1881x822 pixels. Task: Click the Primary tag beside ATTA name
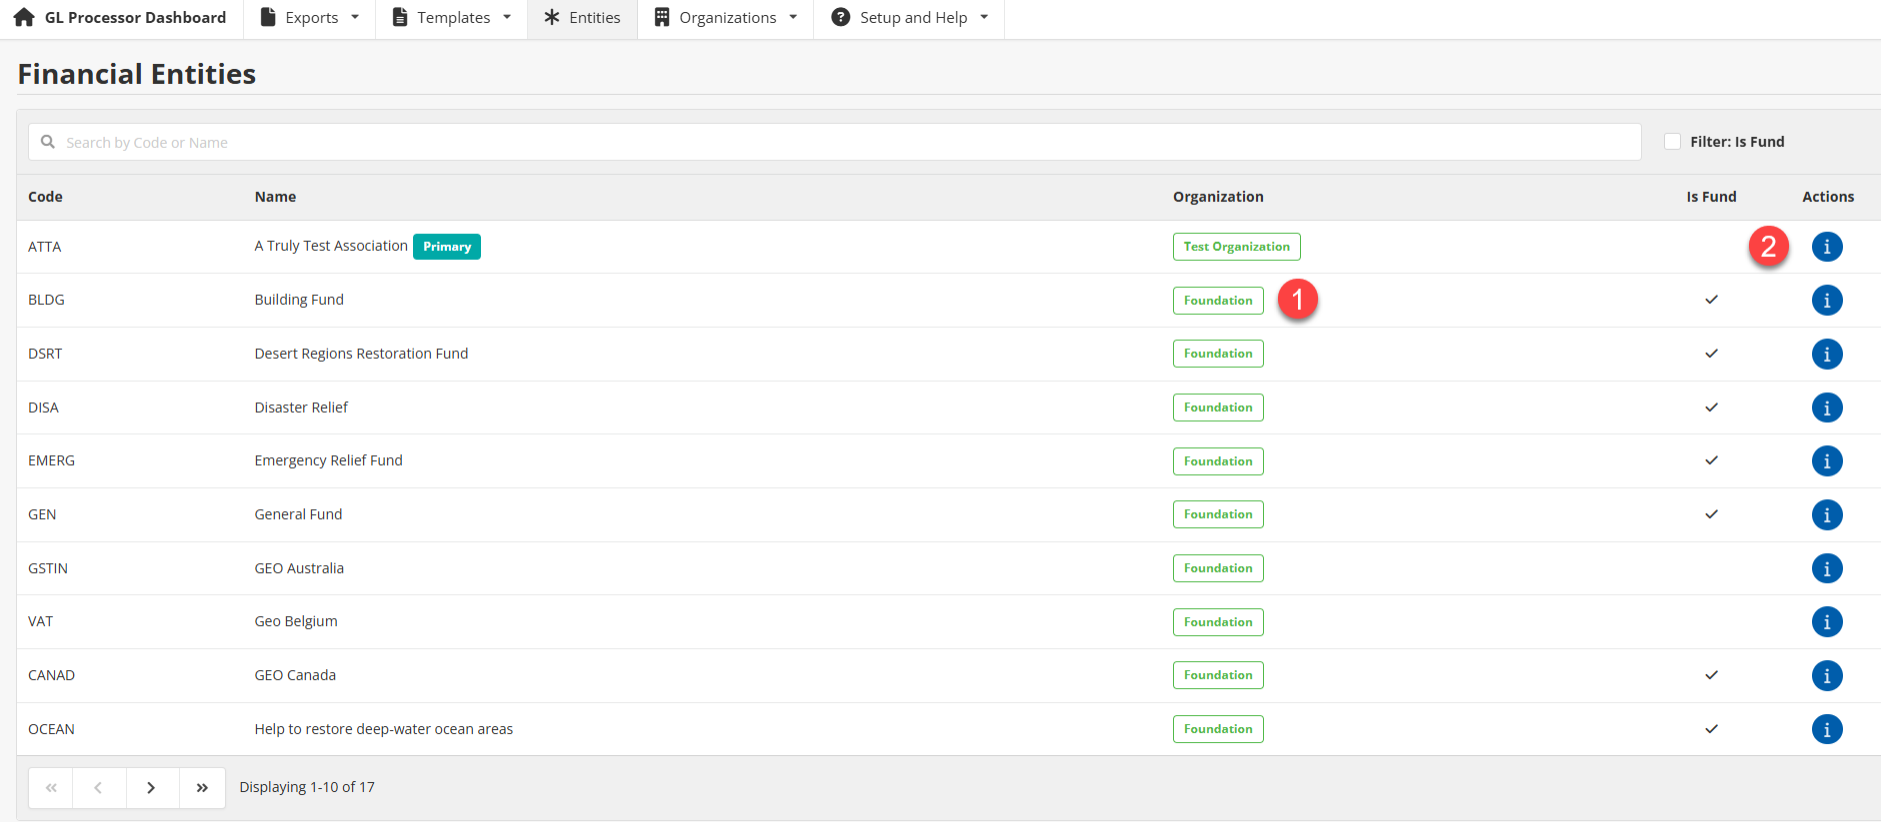point(446,247)
